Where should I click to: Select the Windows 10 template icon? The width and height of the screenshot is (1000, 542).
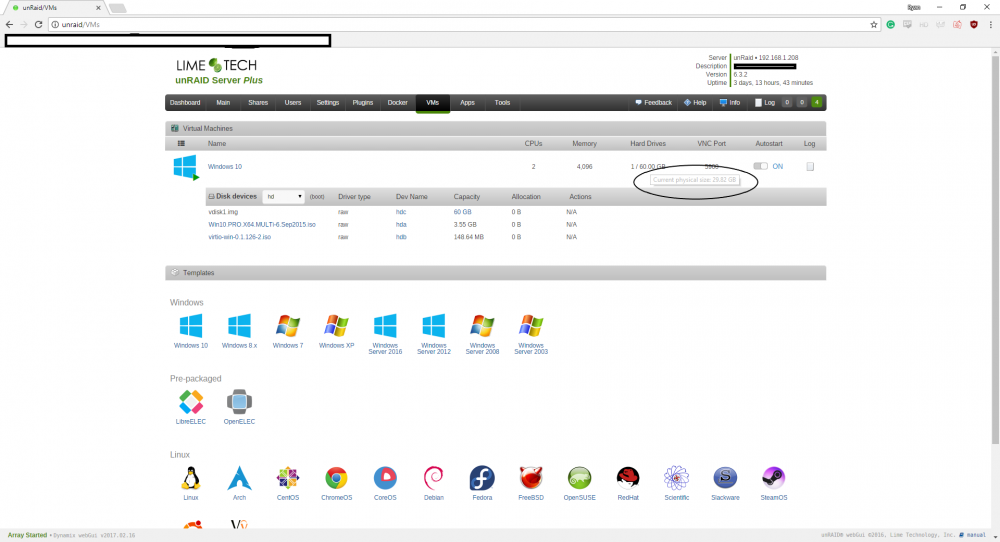tap(191, 326)
